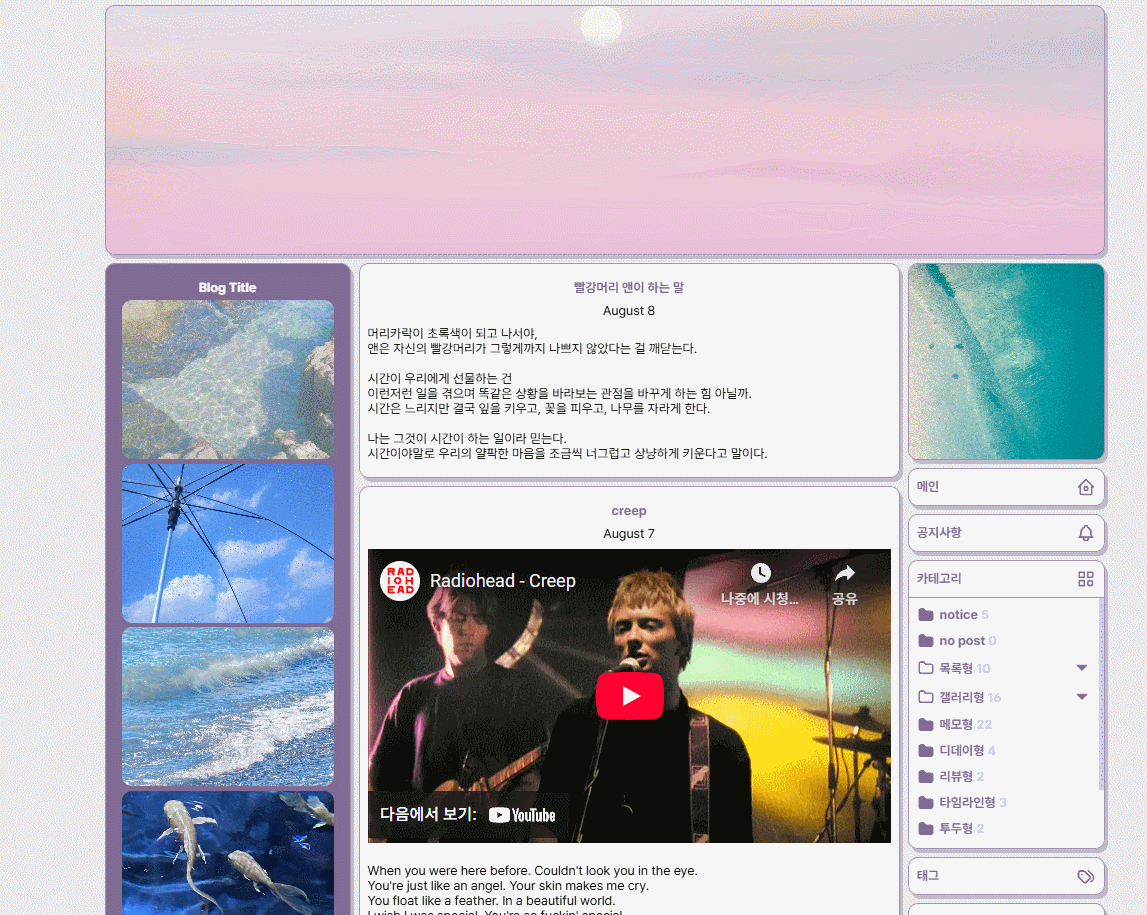Open the 메인 menu item
Image resolution: width=1147 pixels, height=915 pixels.
click(1006, 487)
